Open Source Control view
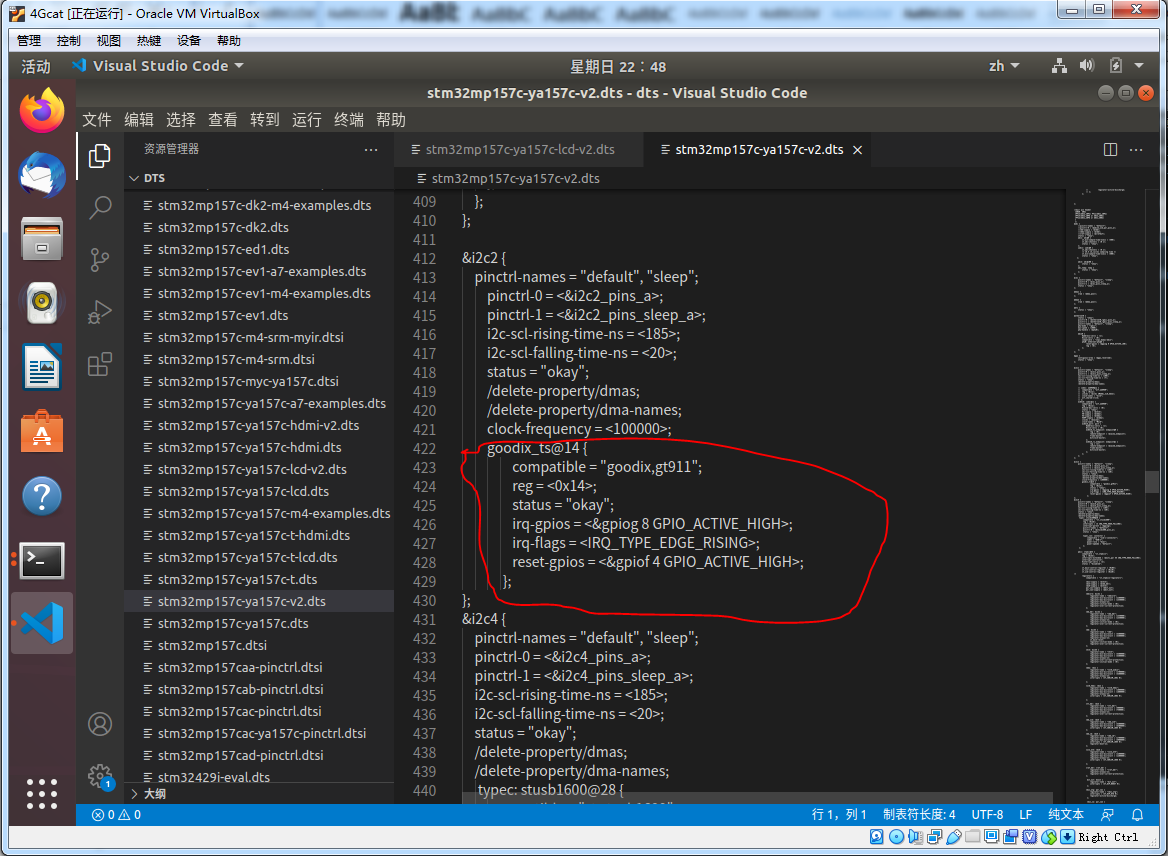The image size is (1168, 856). pos(100,260)
